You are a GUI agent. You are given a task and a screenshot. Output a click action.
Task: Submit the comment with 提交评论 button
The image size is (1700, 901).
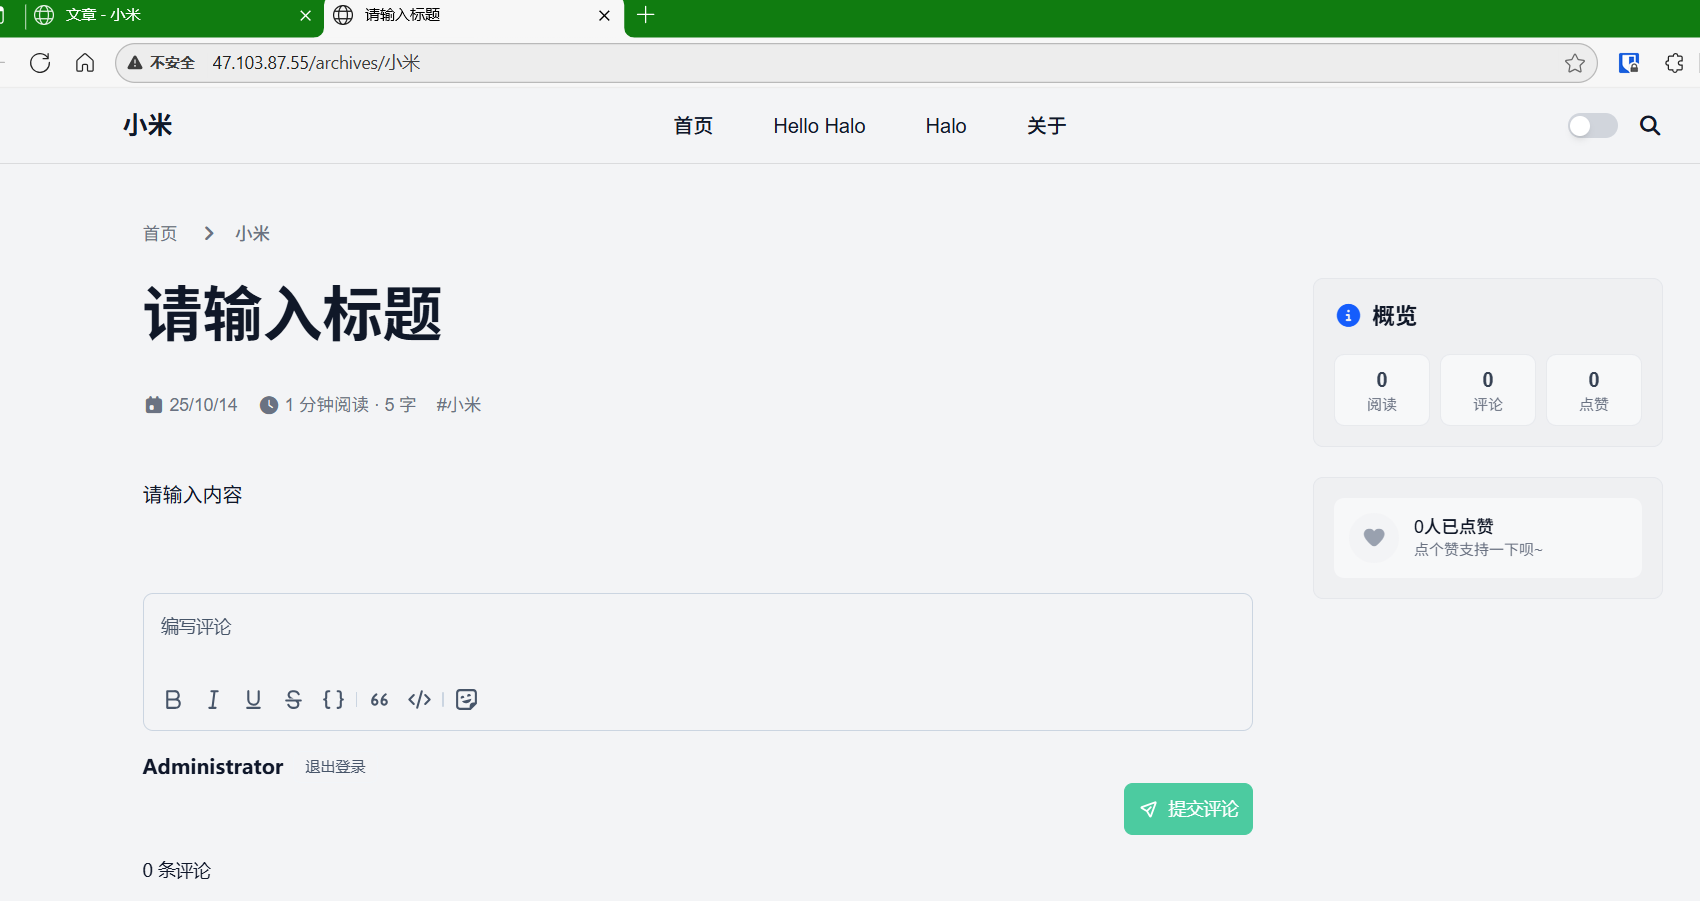coord(1188,809)
